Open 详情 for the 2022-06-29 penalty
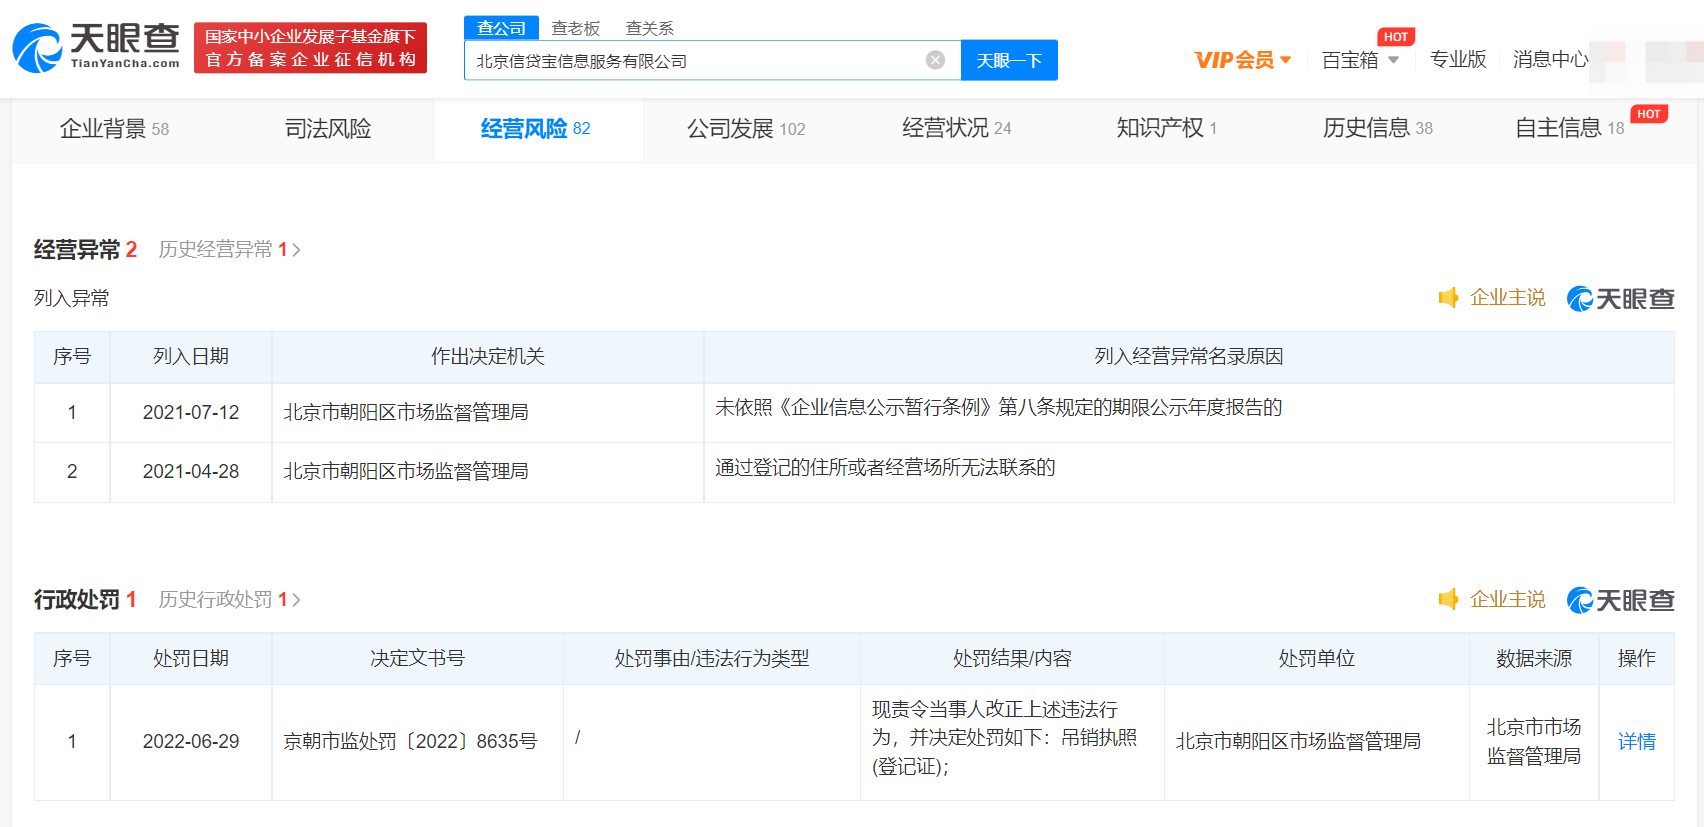Screen dimensions: 1704x827 pos(1637,741)
